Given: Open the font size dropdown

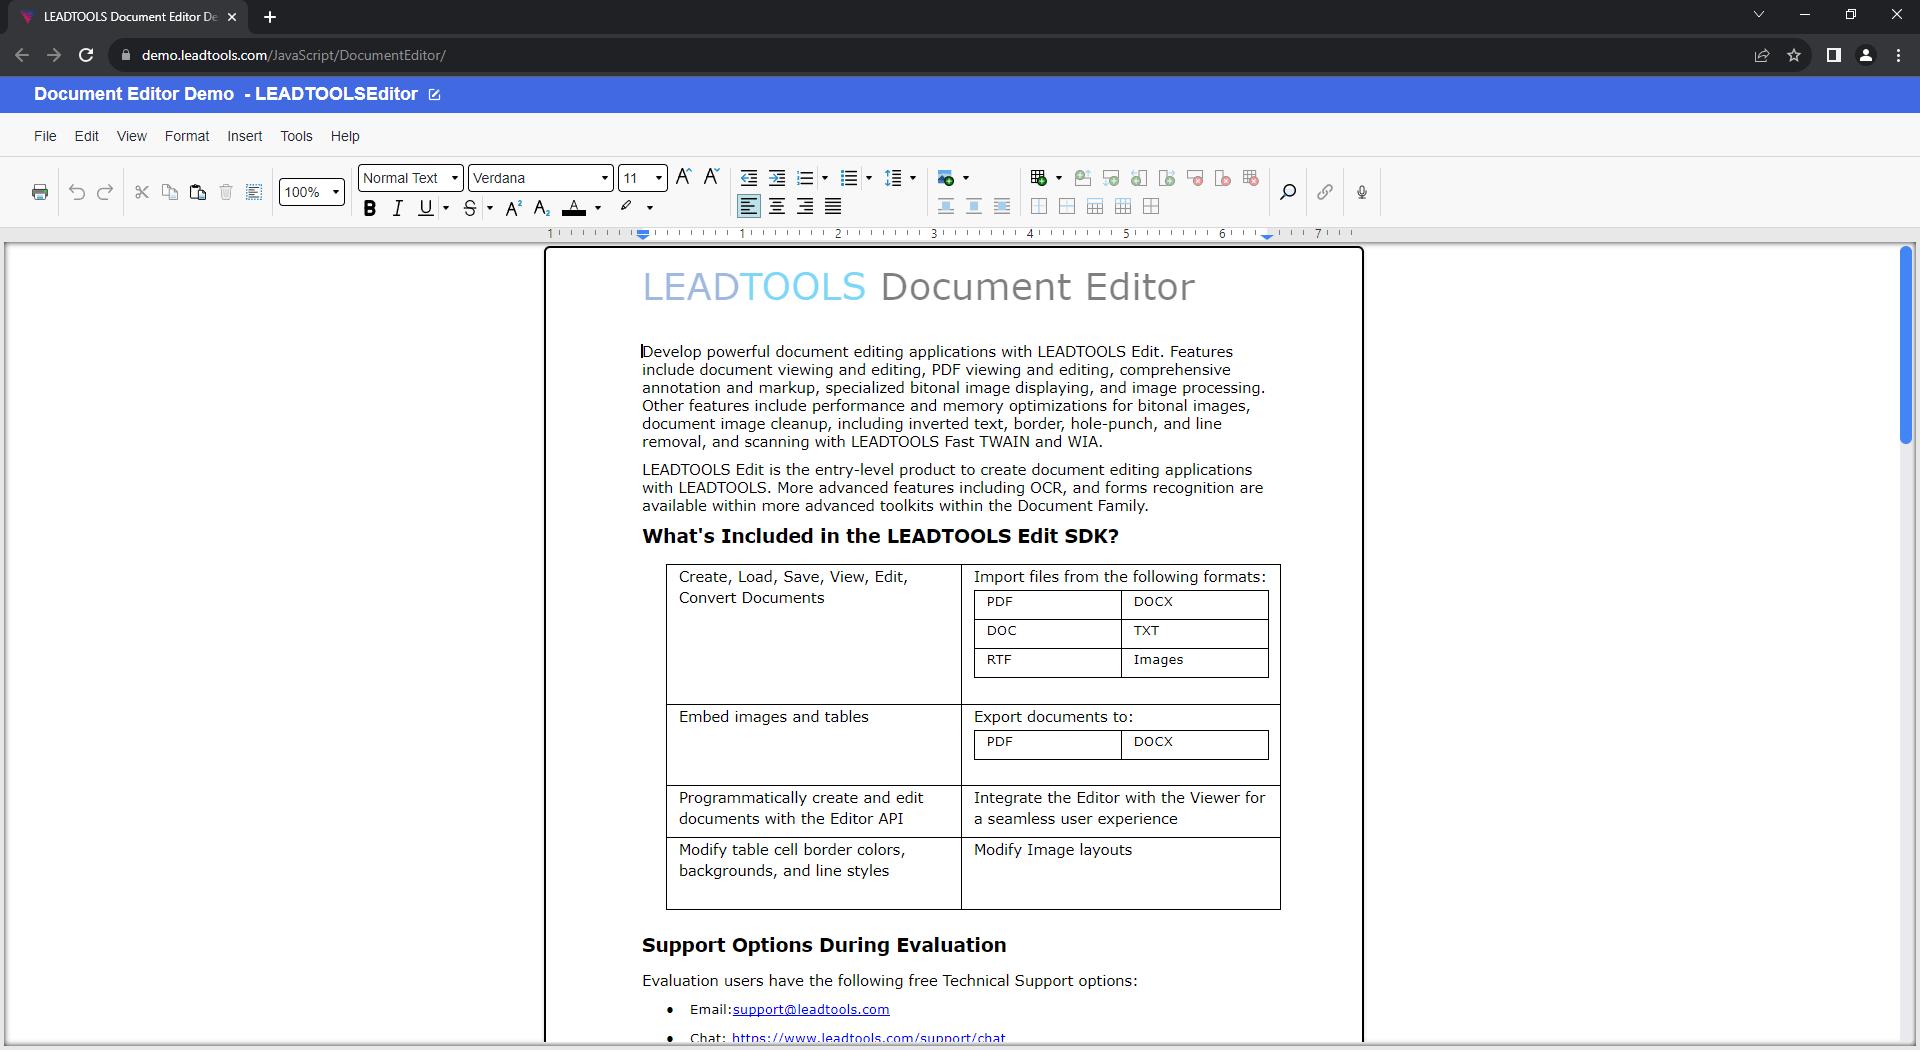Looking at the screenshot, I should [x=657, y=177].
